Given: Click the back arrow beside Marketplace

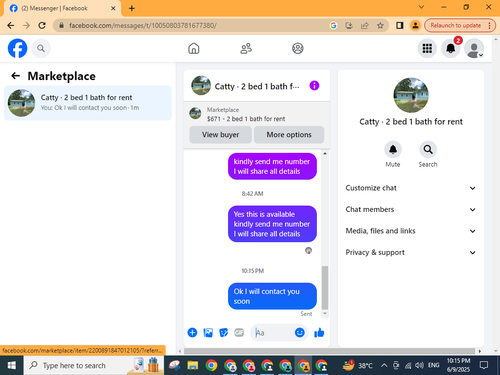Looking at the screenshot, I should pos(15,76).
